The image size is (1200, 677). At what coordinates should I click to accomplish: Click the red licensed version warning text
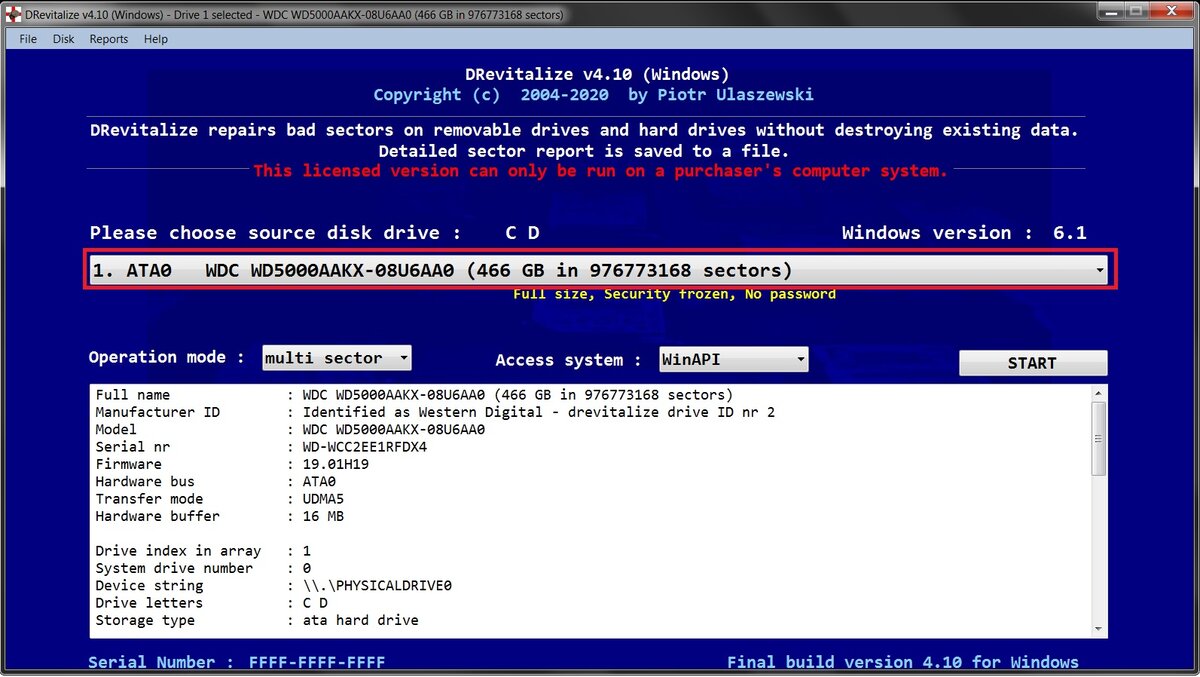pos(600,171)
